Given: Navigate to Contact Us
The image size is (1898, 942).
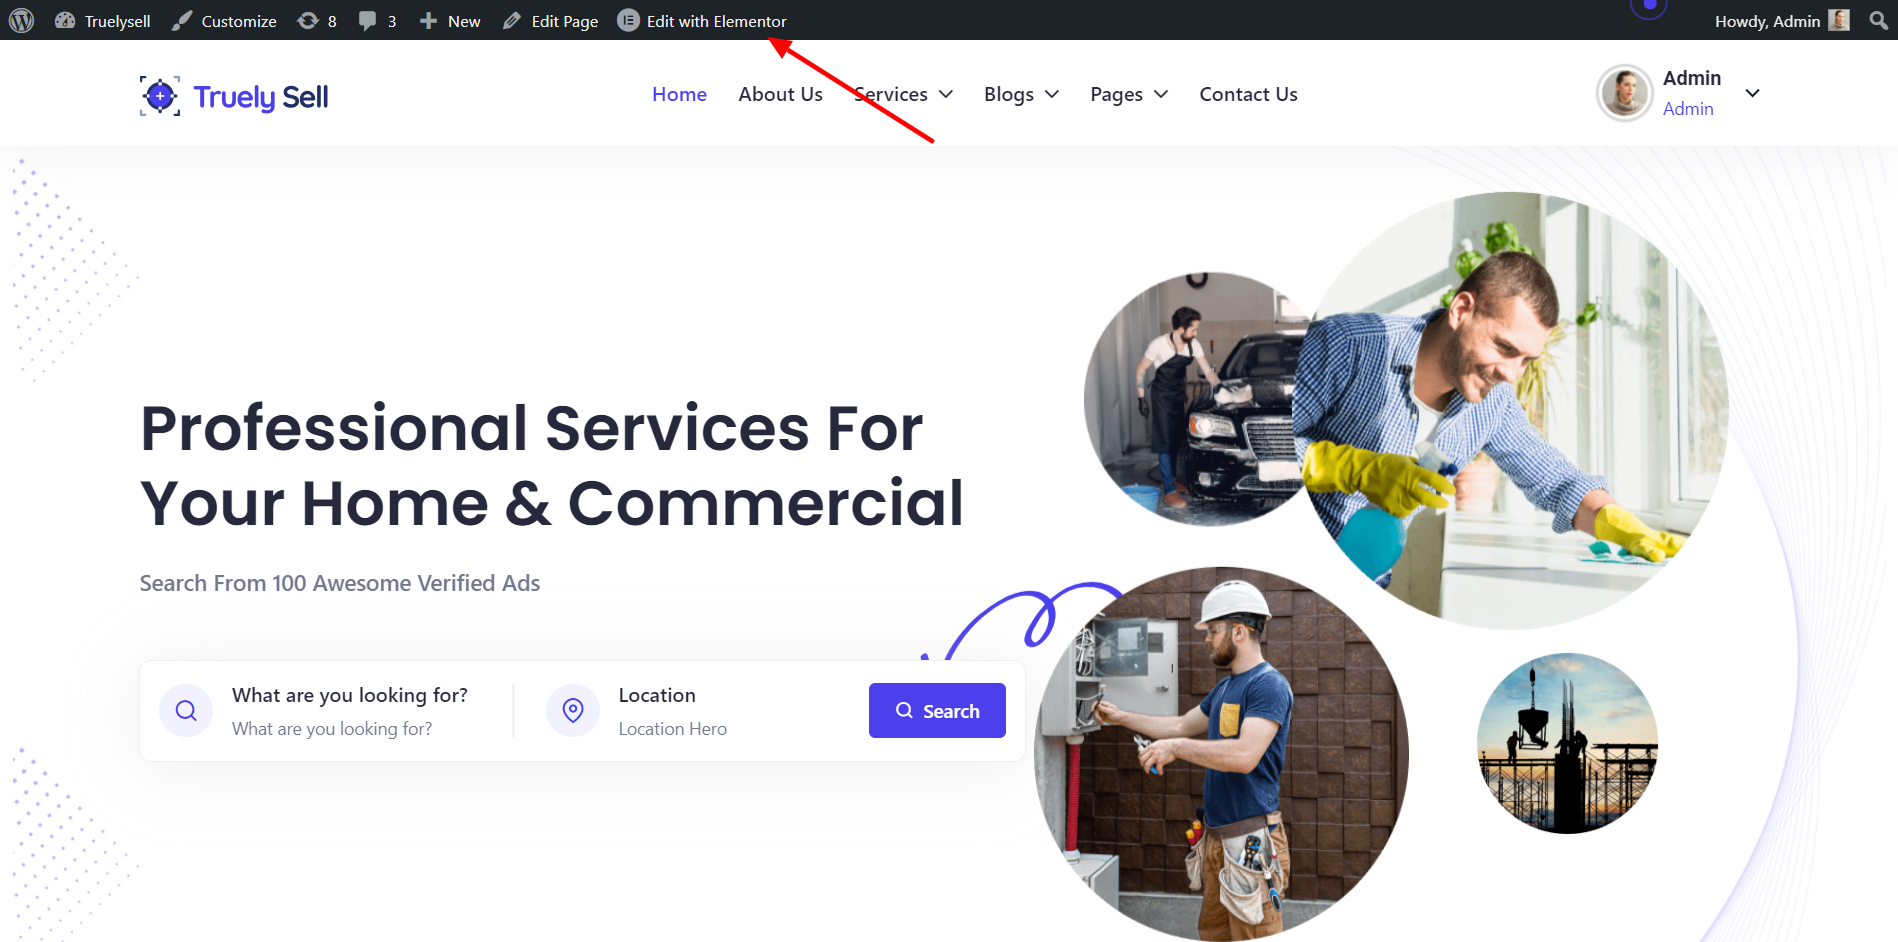Looking at the screenshot, I should [1248, 94].
